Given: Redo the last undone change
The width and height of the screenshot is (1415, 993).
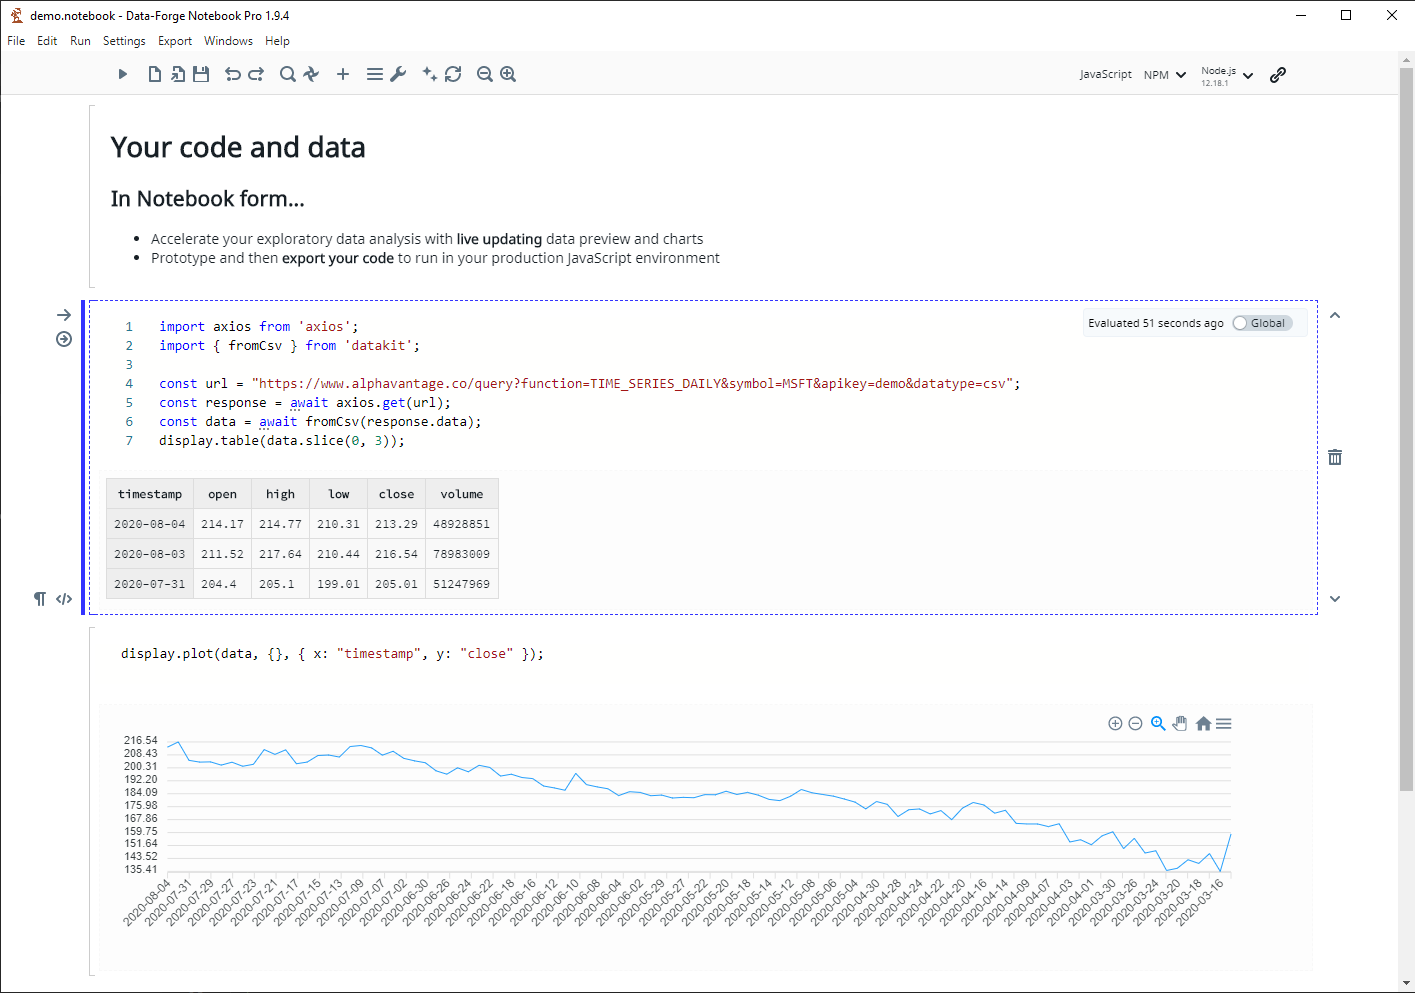Looking at the screenshot, I should coord(256,74).
